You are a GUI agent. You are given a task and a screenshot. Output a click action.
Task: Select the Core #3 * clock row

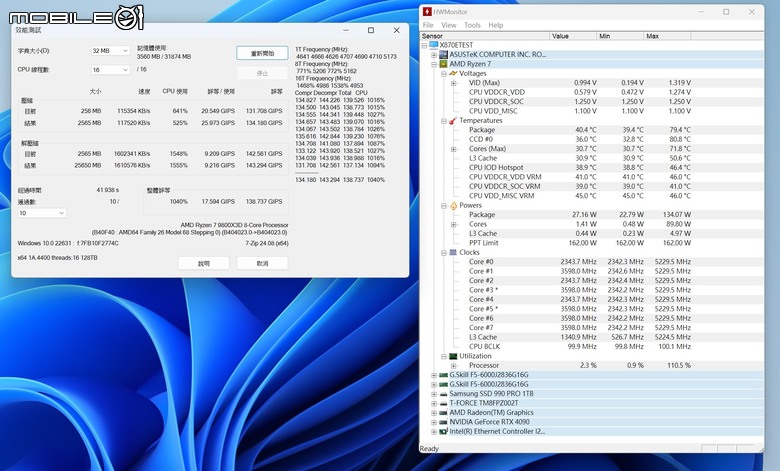[592, 290]
